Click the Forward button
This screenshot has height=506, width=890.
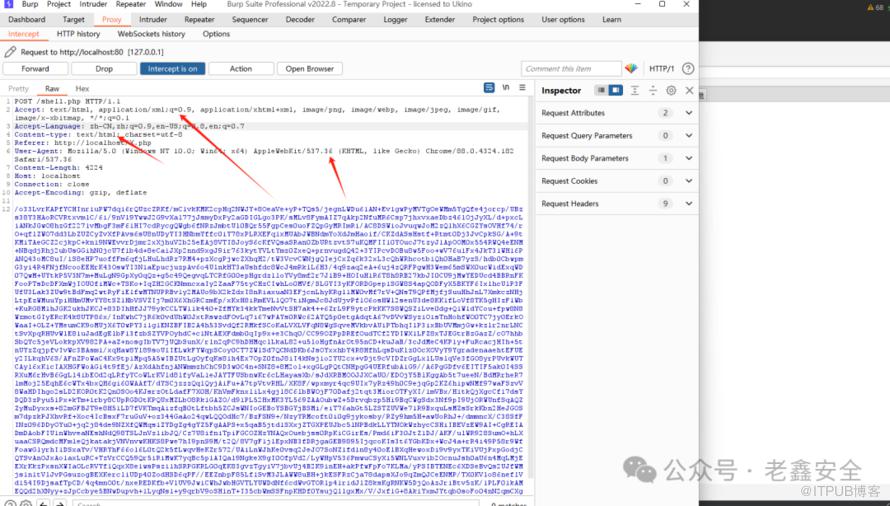coord(35,69)
